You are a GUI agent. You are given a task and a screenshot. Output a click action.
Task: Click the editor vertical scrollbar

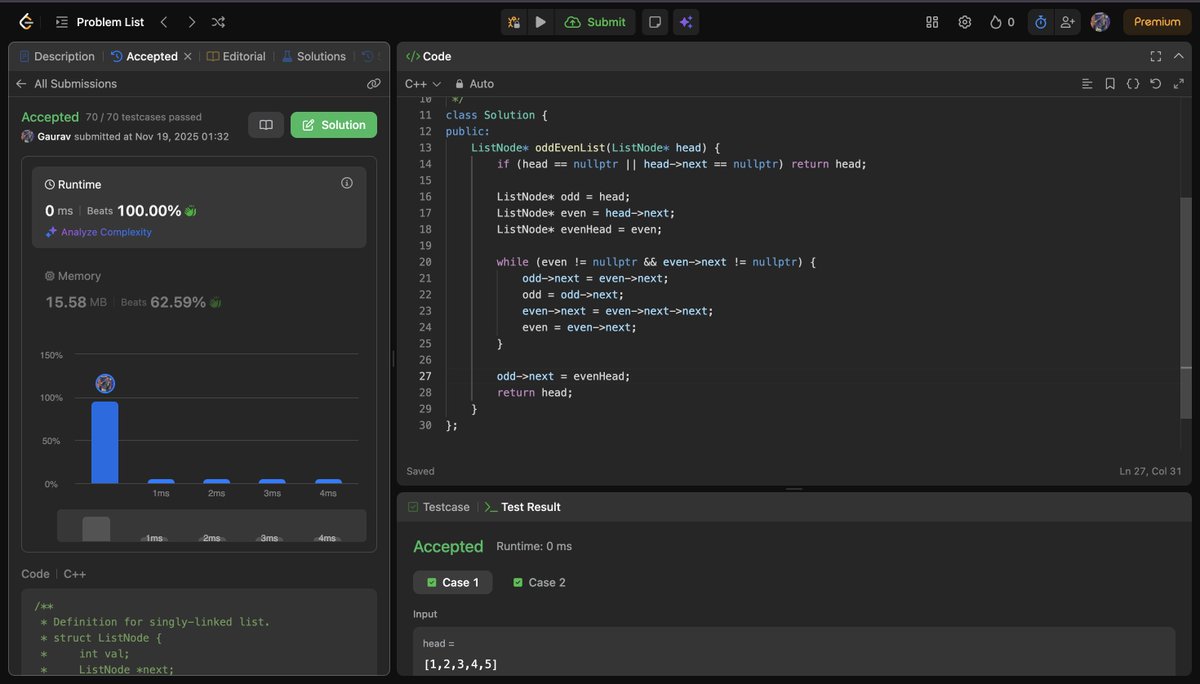(1185, 308)
